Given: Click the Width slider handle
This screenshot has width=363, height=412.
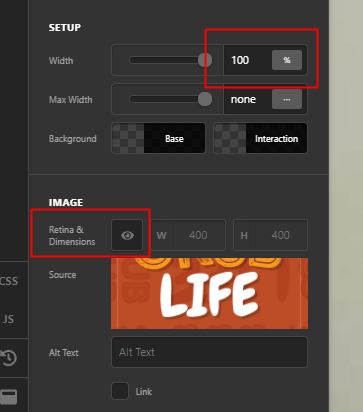Looking at the screenshot, I should 205,60.
